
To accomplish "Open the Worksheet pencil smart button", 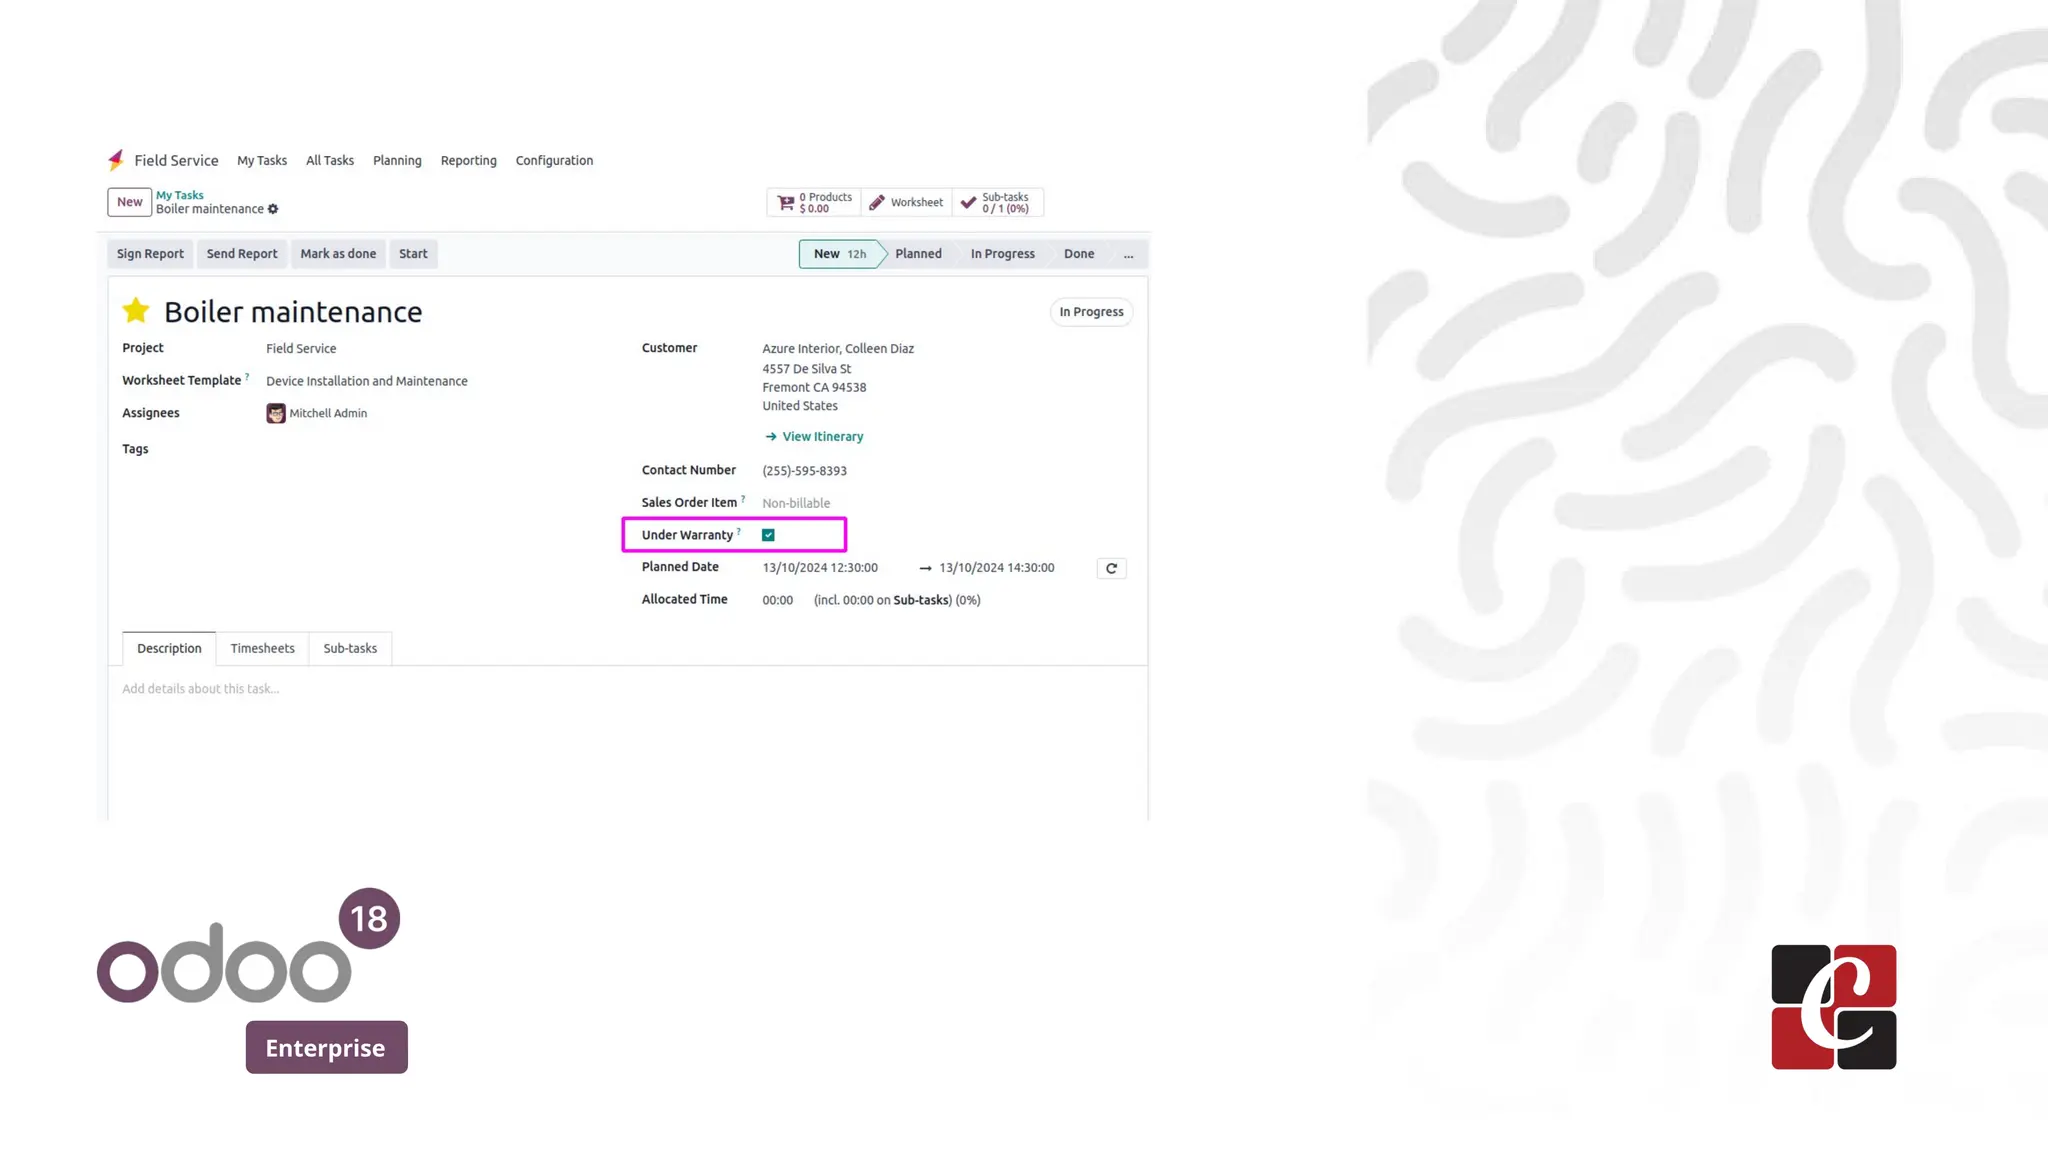I will 906,203.
